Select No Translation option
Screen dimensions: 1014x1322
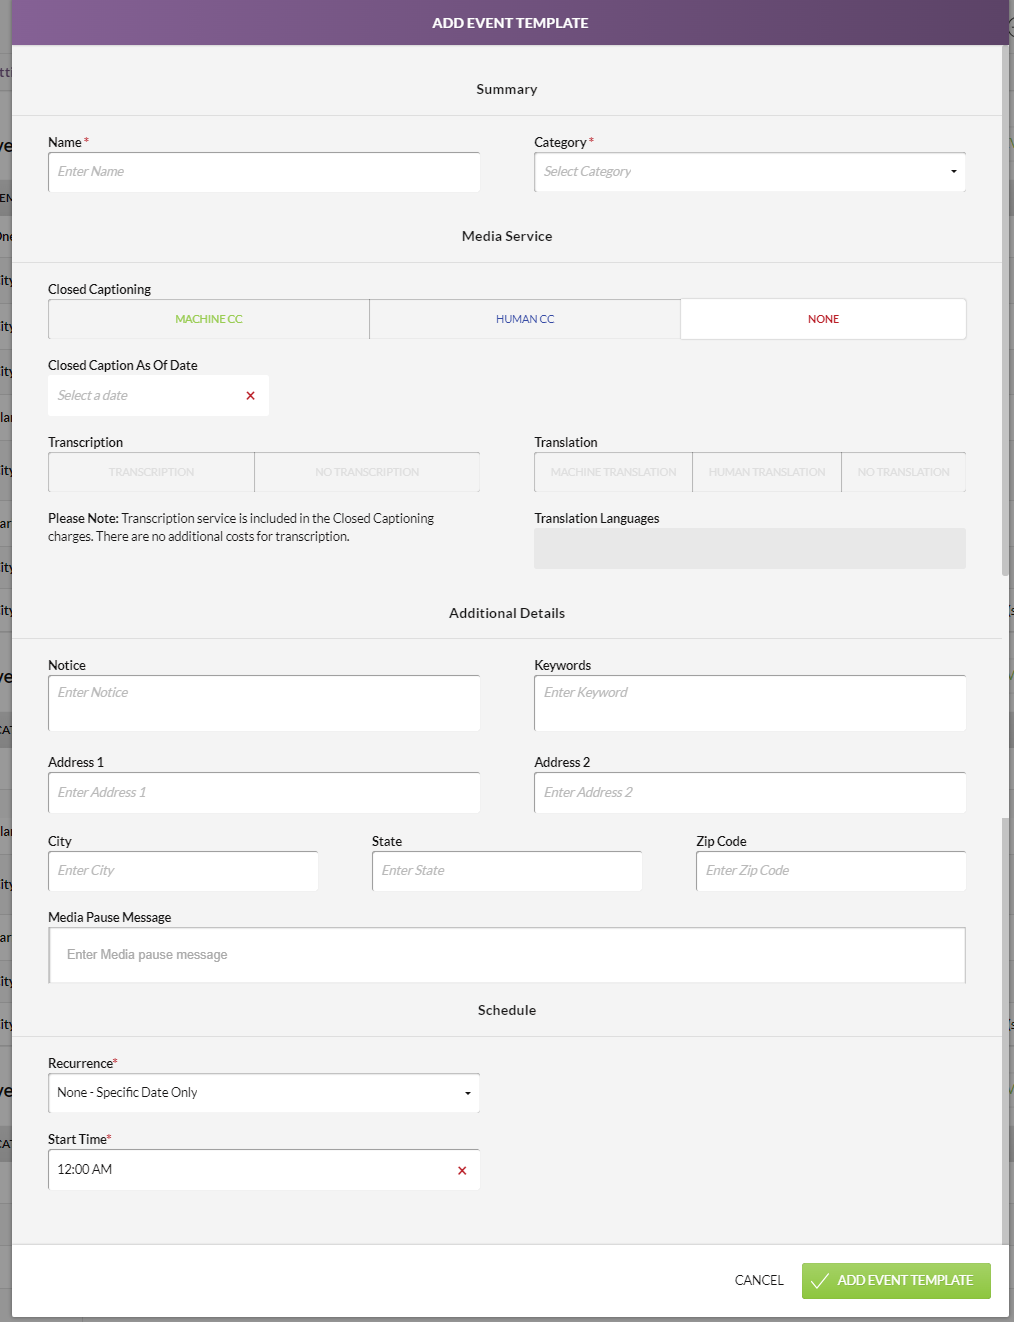pyautogui.click(x=903, y=472)
